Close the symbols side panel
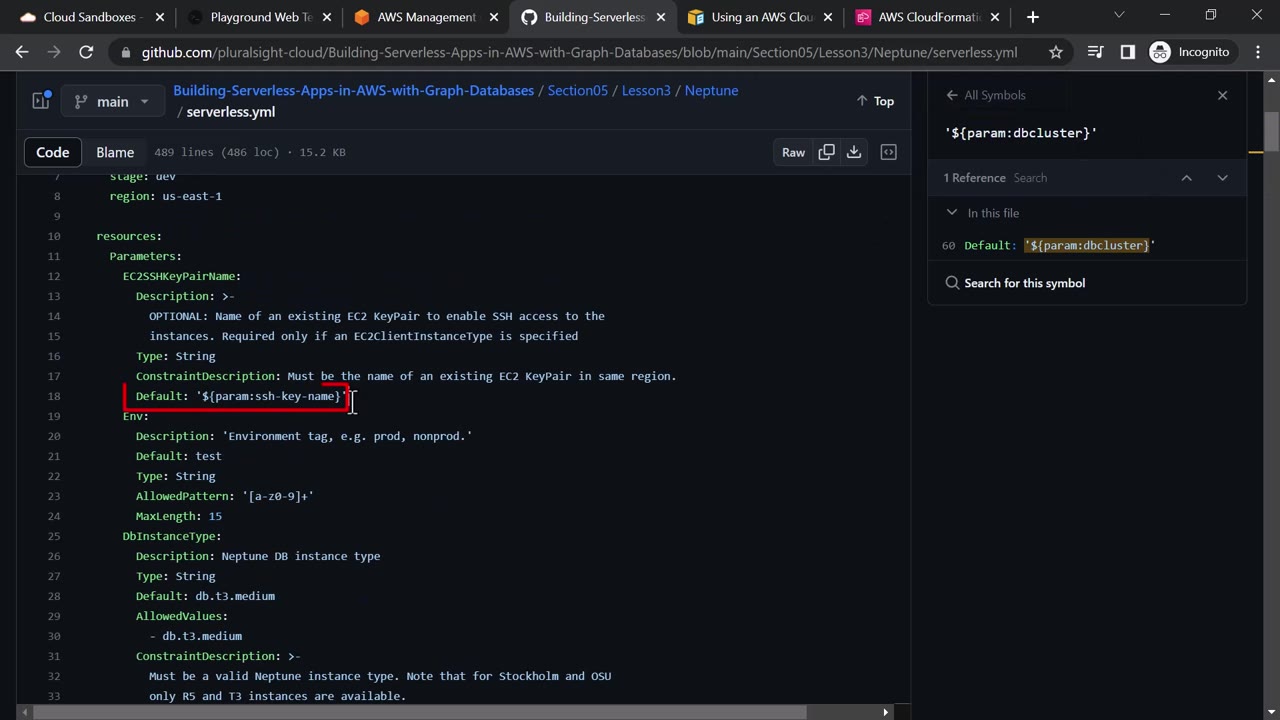This screenshot has width=1280, height=720. click(x=1222, y=95)
